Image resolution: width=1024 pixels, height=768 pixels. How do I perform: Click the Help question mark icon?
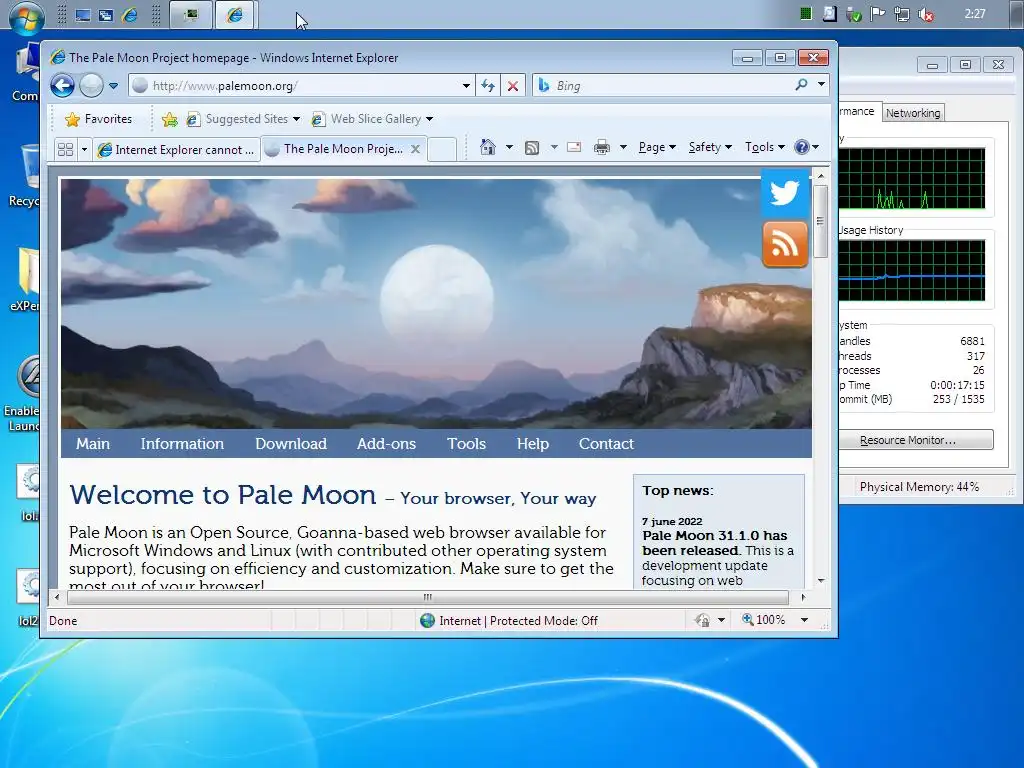802,147
